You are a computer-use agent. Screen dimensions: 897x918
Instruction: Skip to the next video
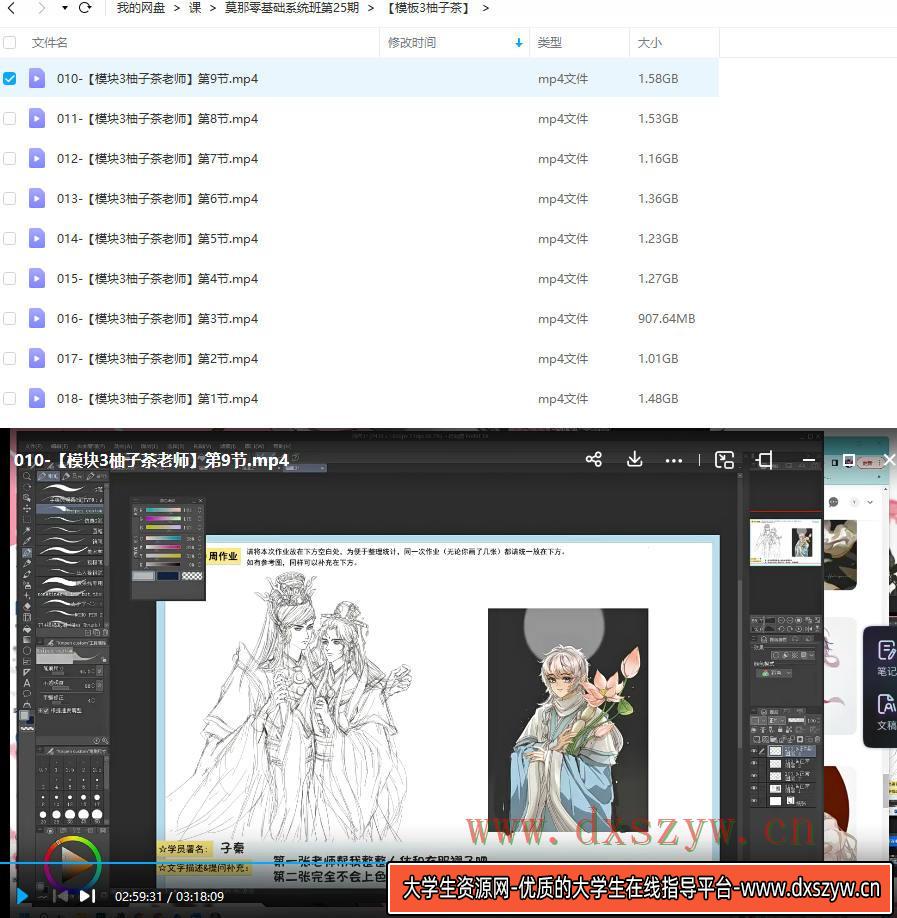(87, 896)
